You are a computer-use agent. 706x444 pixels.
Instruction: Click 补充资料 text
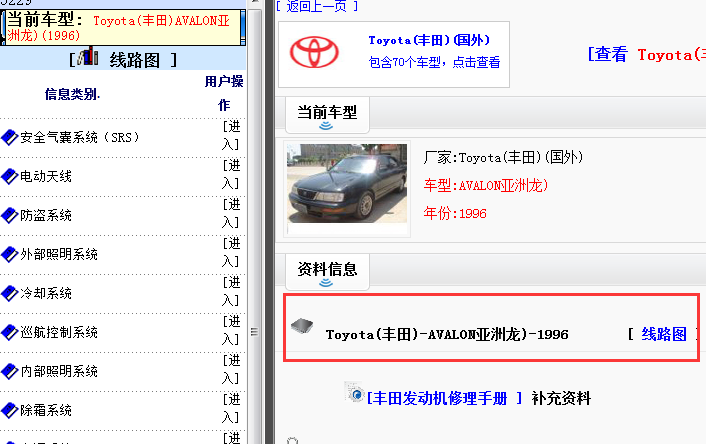click(561, 398)
